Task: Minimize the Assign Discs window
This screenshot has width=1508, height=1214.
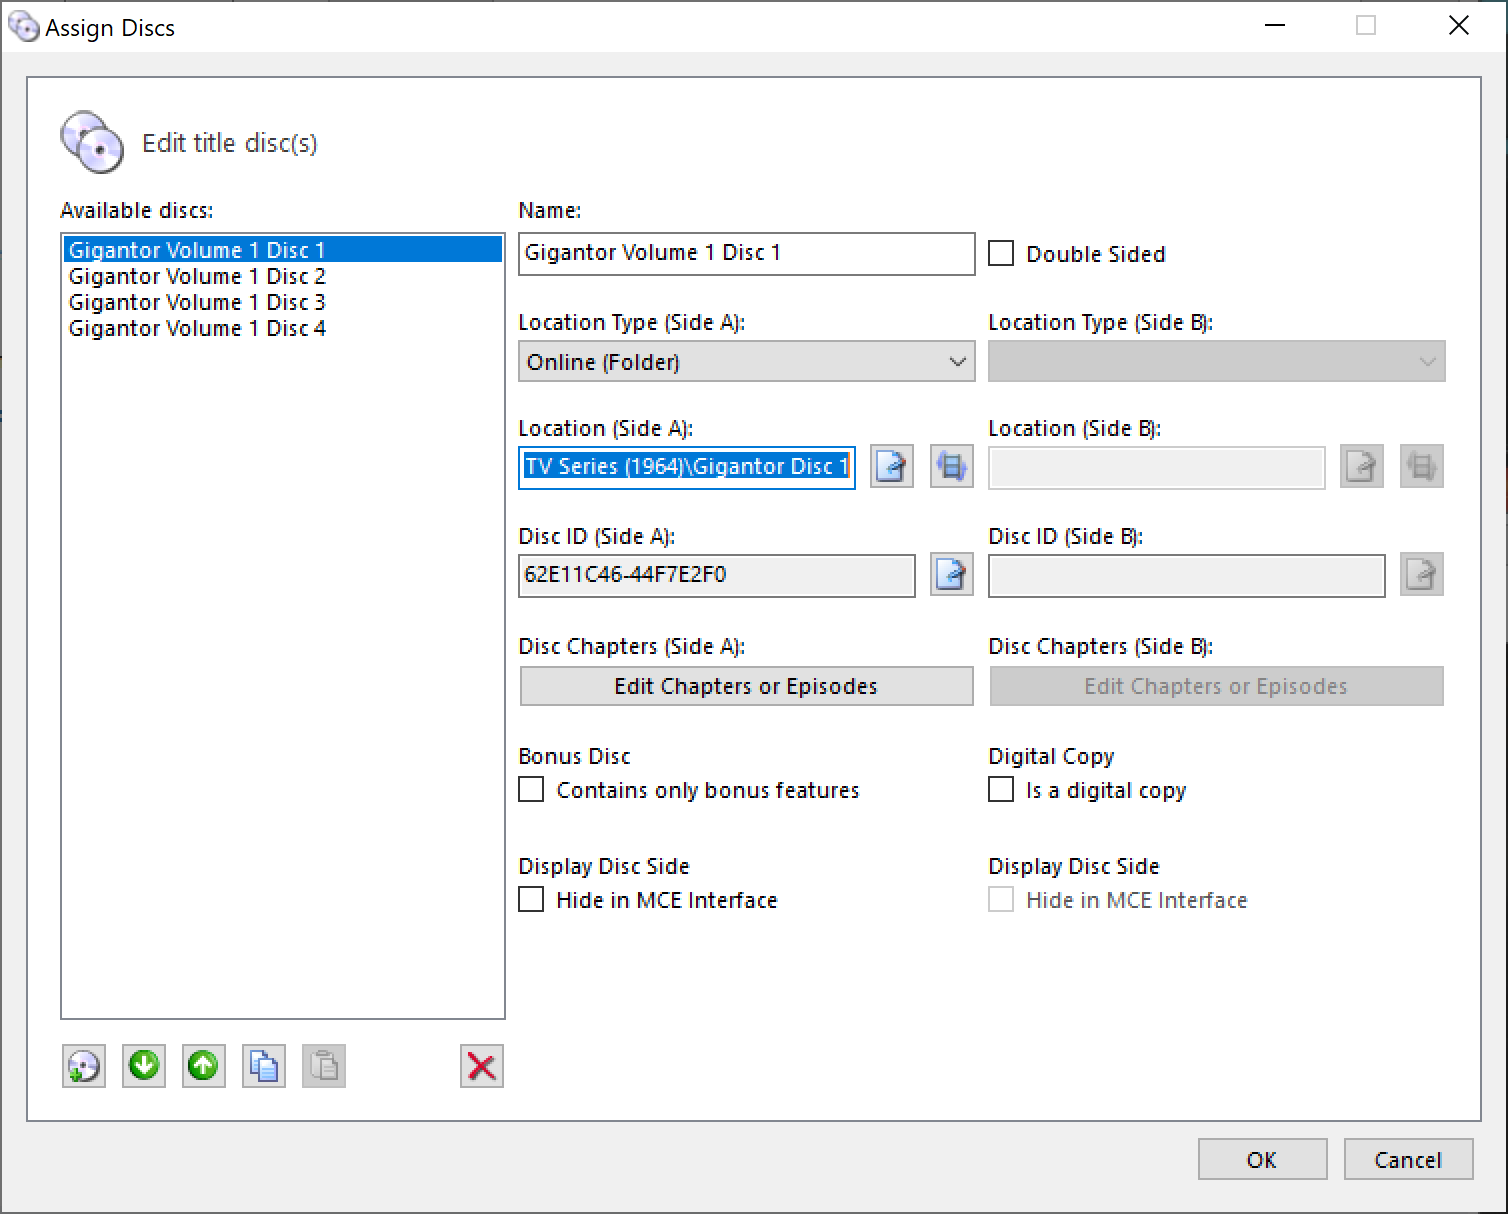Action: (1275, 26)
